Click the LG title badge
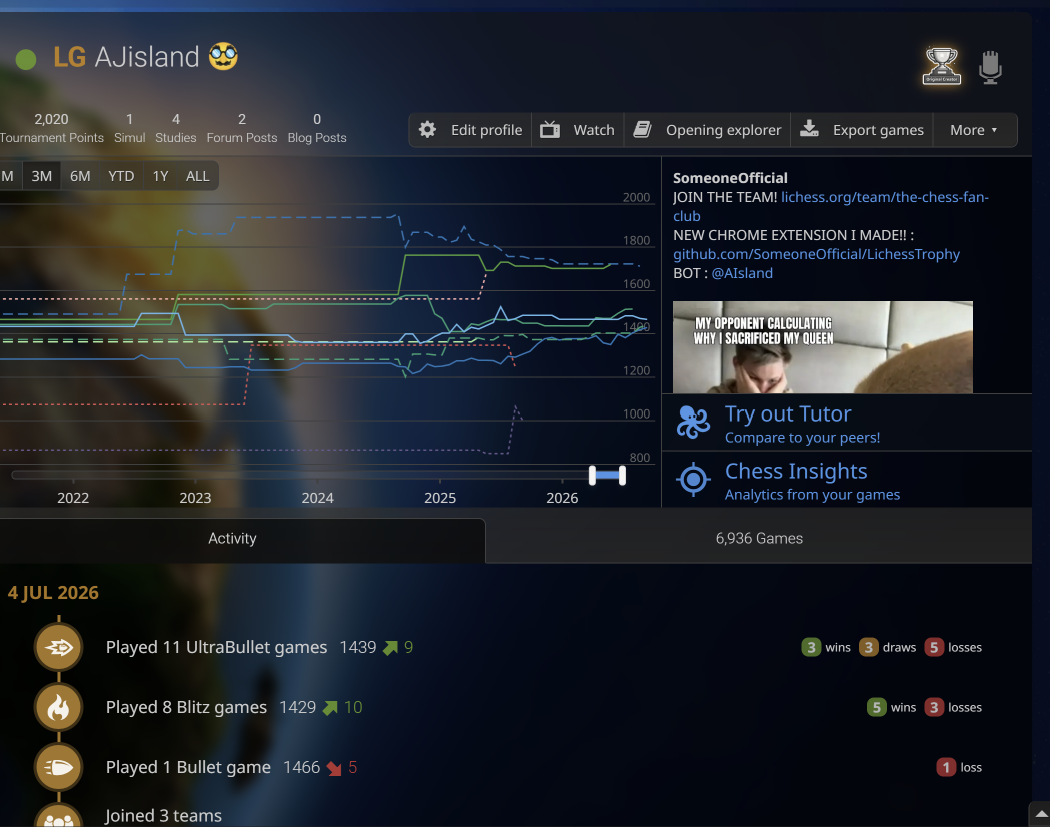Image resolution: width=1050 pixels, height=828 pixels. pos(70,57)
